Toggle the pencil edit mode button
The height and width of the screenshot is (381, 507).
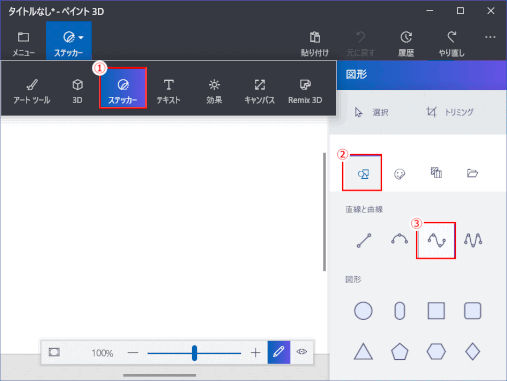coord(279,352)
